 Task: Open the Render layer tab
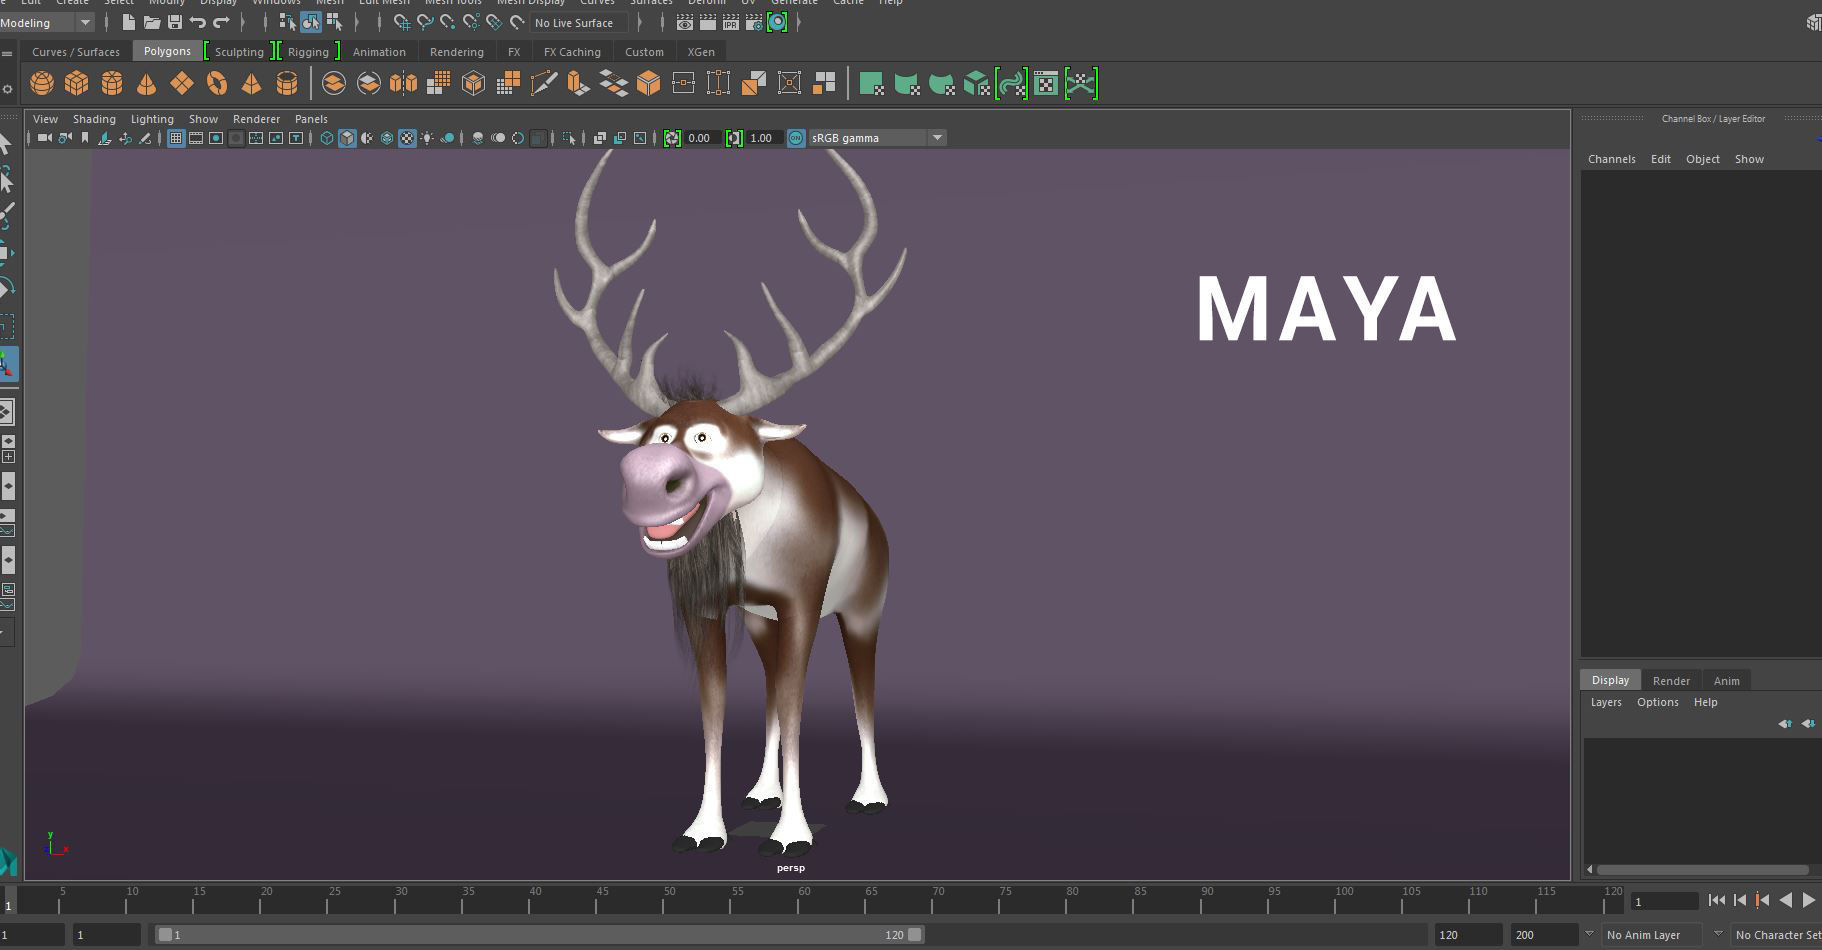click(x=1671, y=681)
